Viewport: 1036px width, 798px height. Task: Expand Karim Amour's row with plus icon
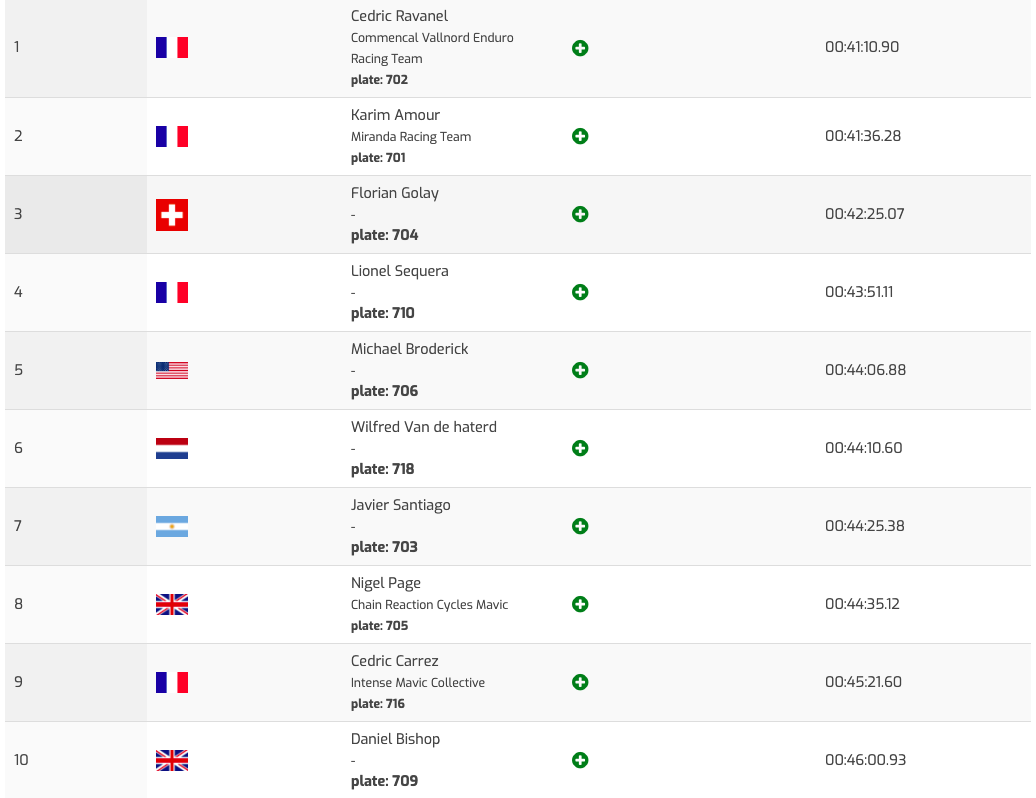coord(580,136)
